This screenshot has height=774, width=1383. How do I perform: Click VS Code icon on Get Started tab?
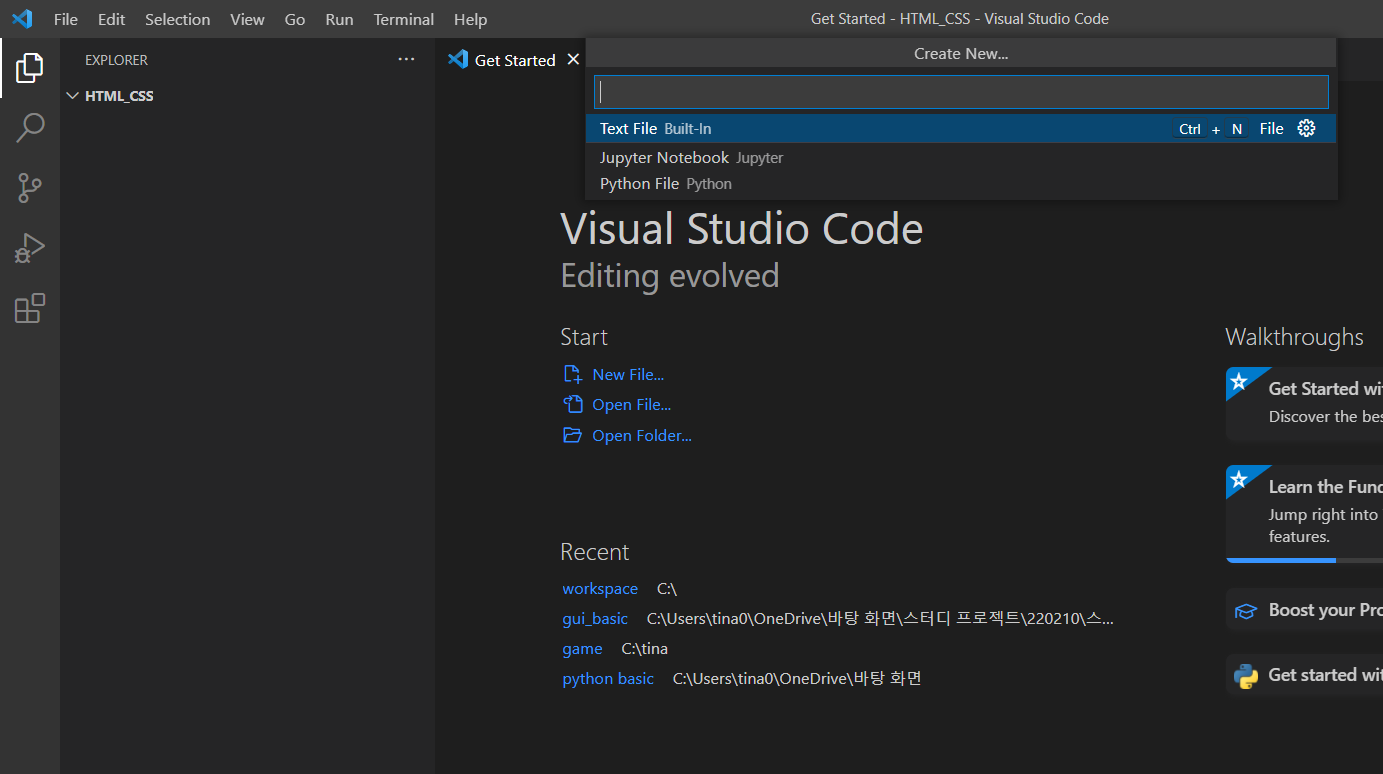(458, 60)
